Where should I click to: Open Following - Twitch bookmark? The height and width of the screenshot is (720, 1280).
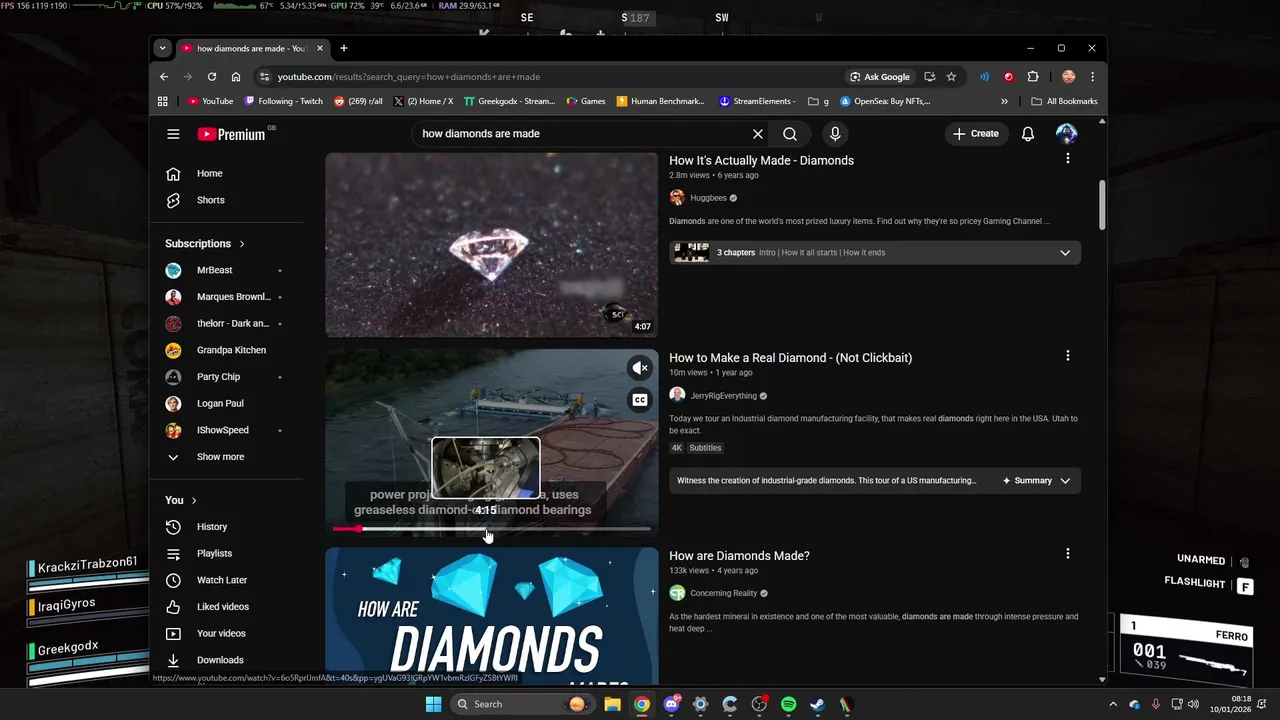[x=283, y=101]
